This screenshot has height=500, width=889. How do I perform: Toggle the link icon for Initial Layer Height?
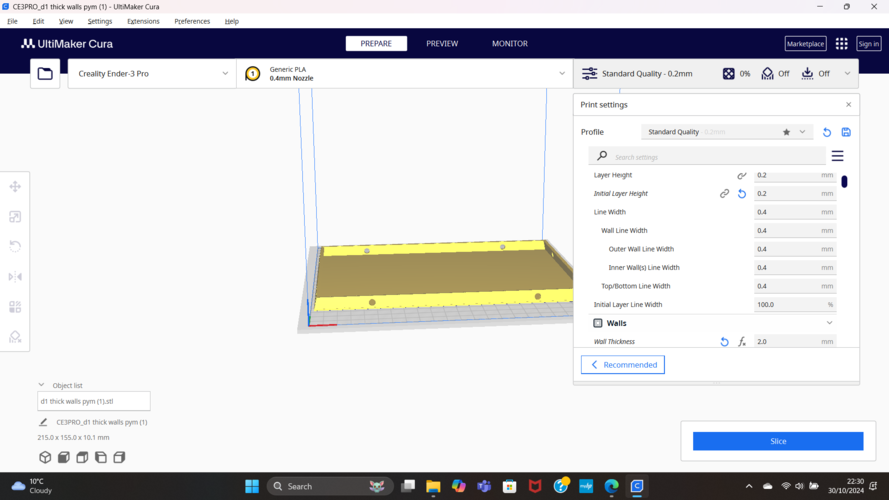click(x=724, y=194)
